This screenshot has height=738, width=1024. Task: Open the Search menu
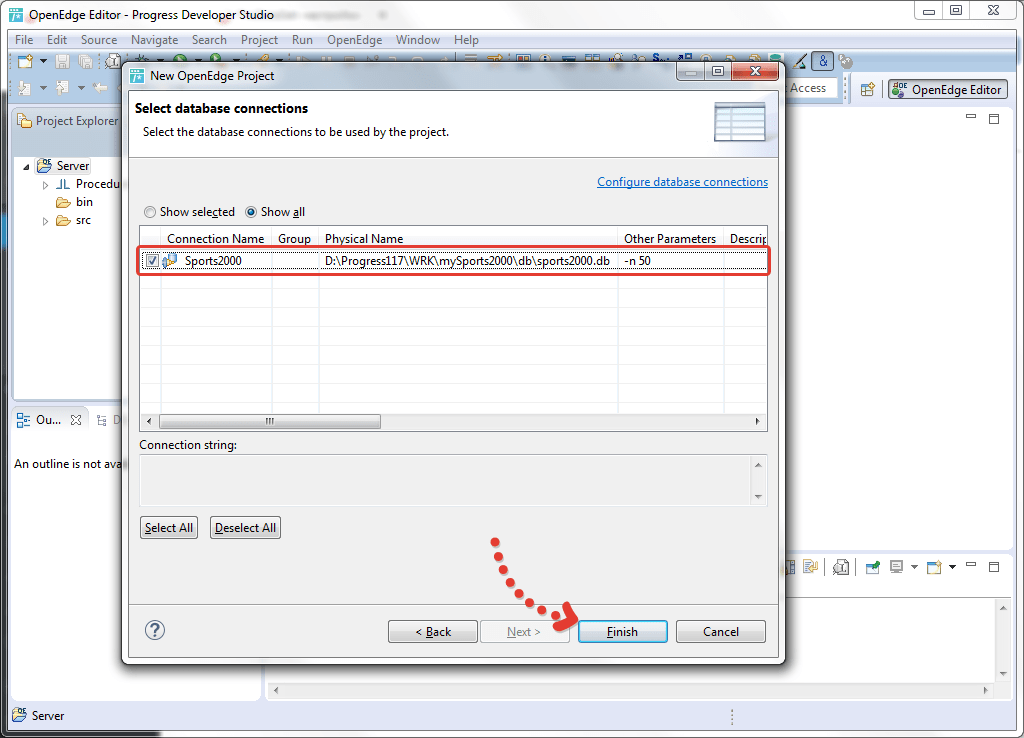pyautogui.click(x=209, y=40)
